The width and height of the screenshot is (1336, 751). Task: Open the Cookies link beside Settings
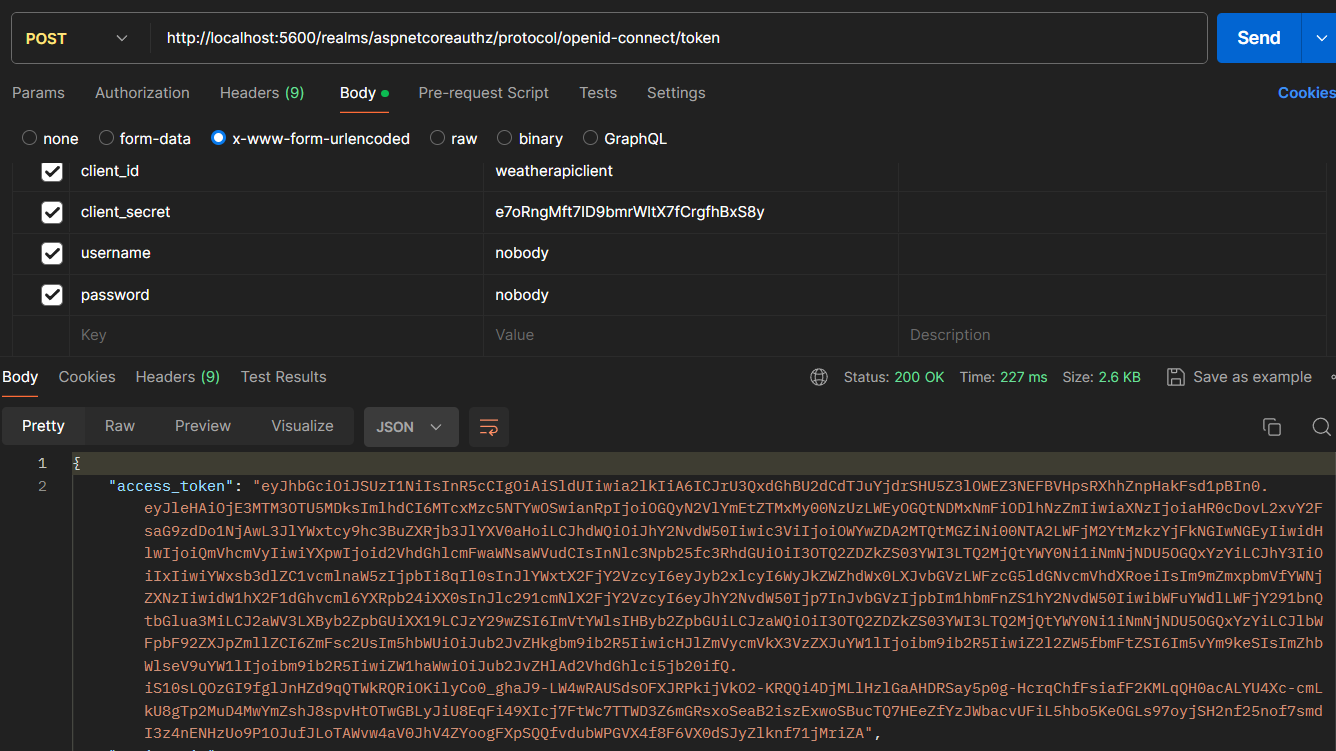(x=1306, y=92)
